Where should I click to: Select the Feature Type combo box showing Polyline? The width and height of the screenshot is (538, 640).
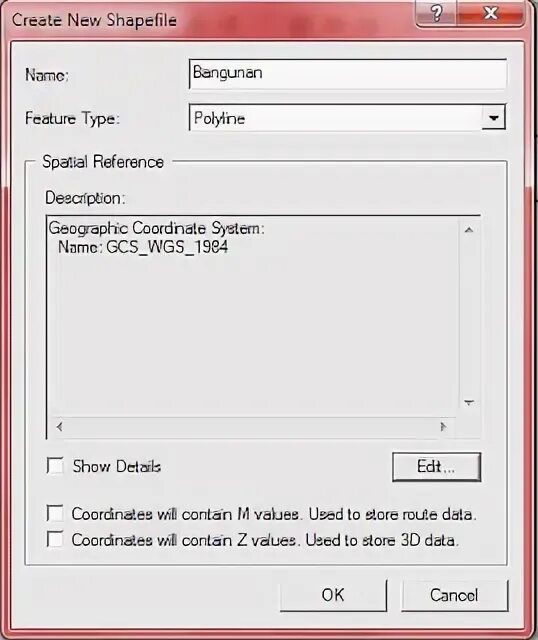pyautogui.click(x=347, y=118)
